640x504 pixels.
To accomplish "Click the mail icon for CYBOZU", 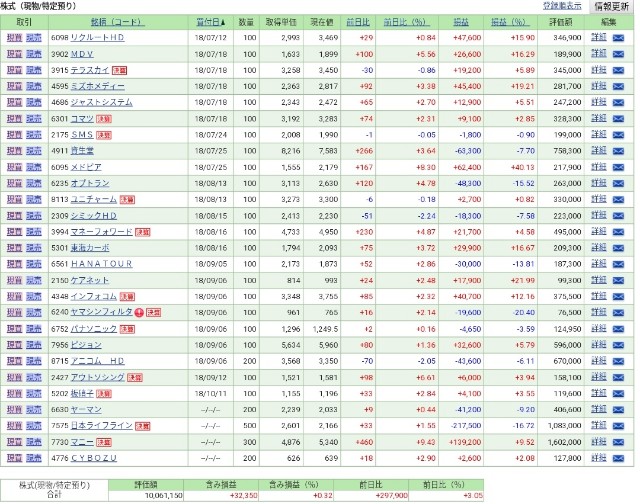I will [618, 458].
